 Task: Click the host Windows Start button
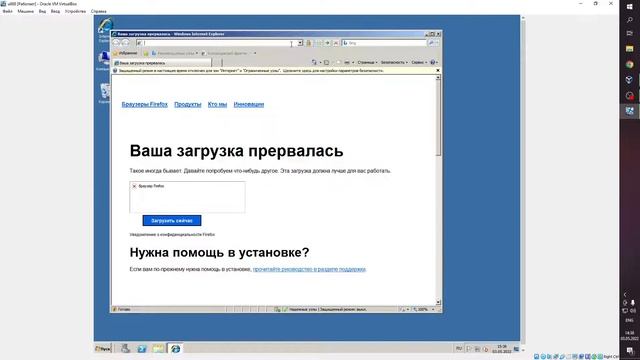click(x=629, y=7)
